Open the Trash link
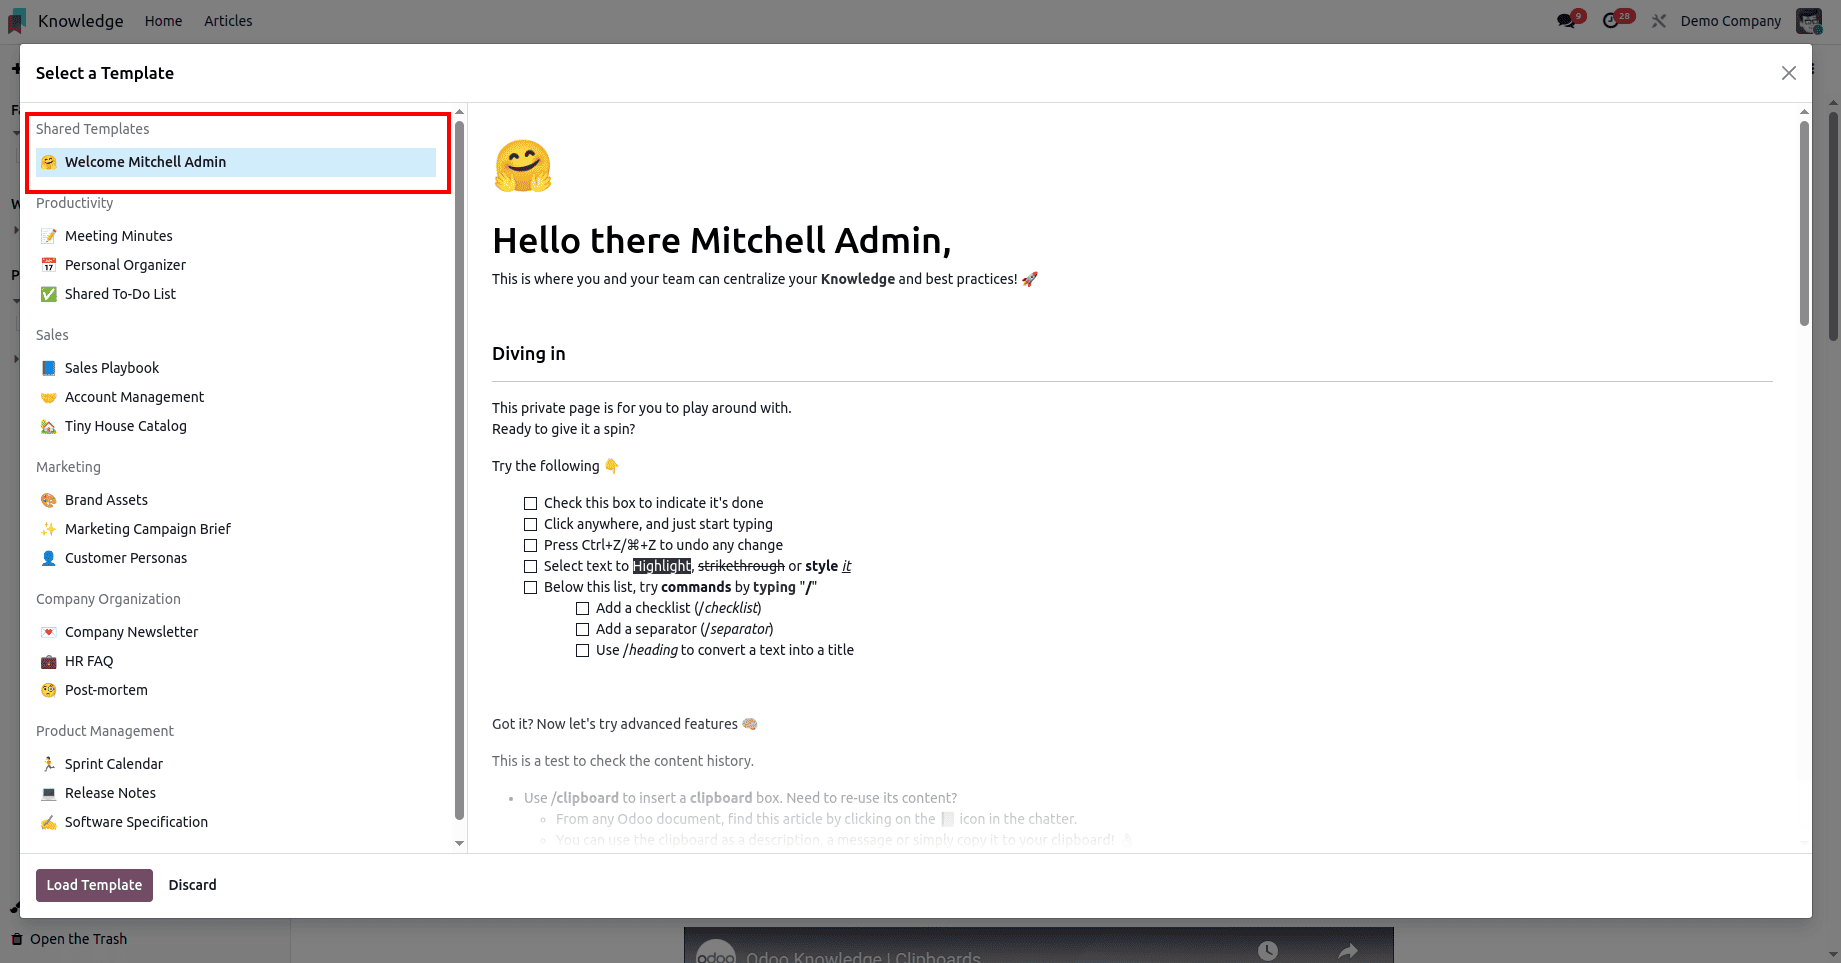Screen dimensions: 1841x963 click(78, 939)
